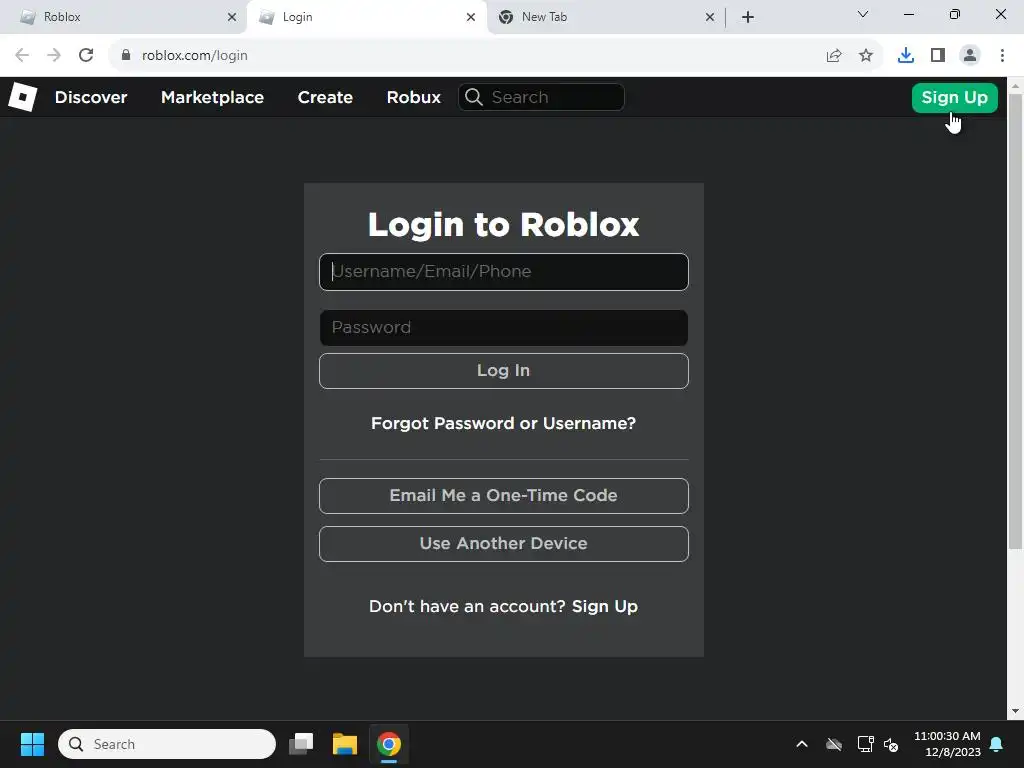Image resolution: width=1024 pixels, height=768 pixels.
Task: Click Forgot Password or Username link
Action: click(504, 423)
